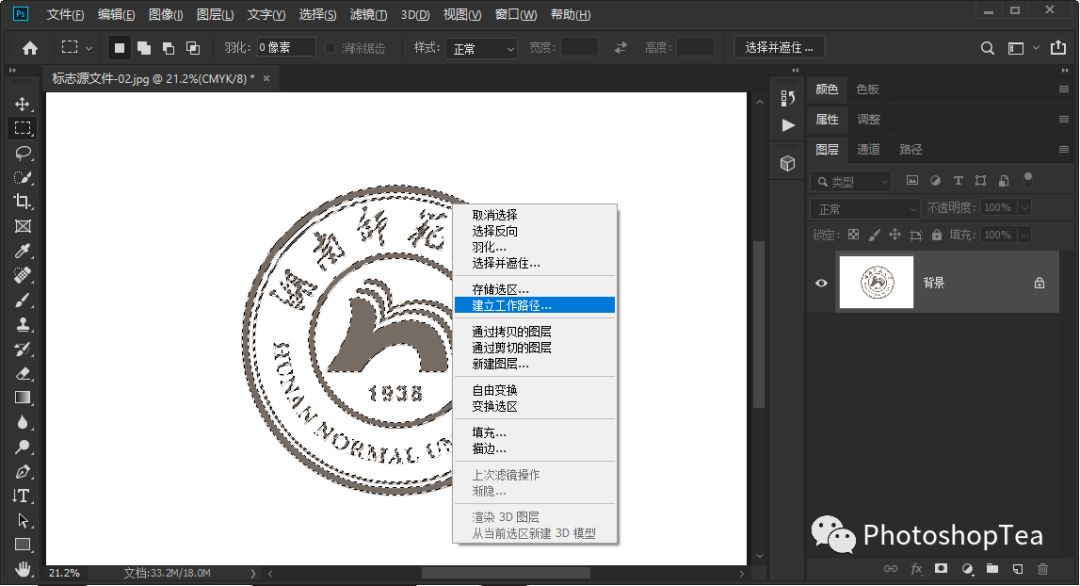Image resolution: width=1080 pixels, height=586 pixels.
Task: Open the 样式 dropdown showing 正常
Action: click(x=481, y=48)
